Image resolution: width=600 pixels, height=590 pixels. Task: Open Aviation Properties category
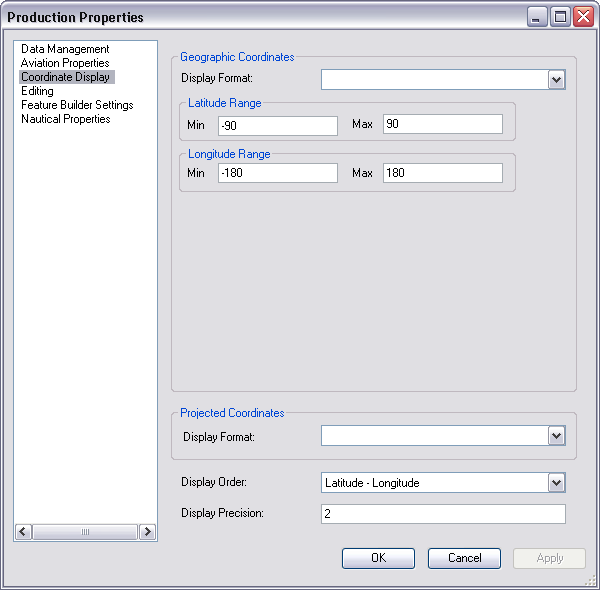coord(65,63)
